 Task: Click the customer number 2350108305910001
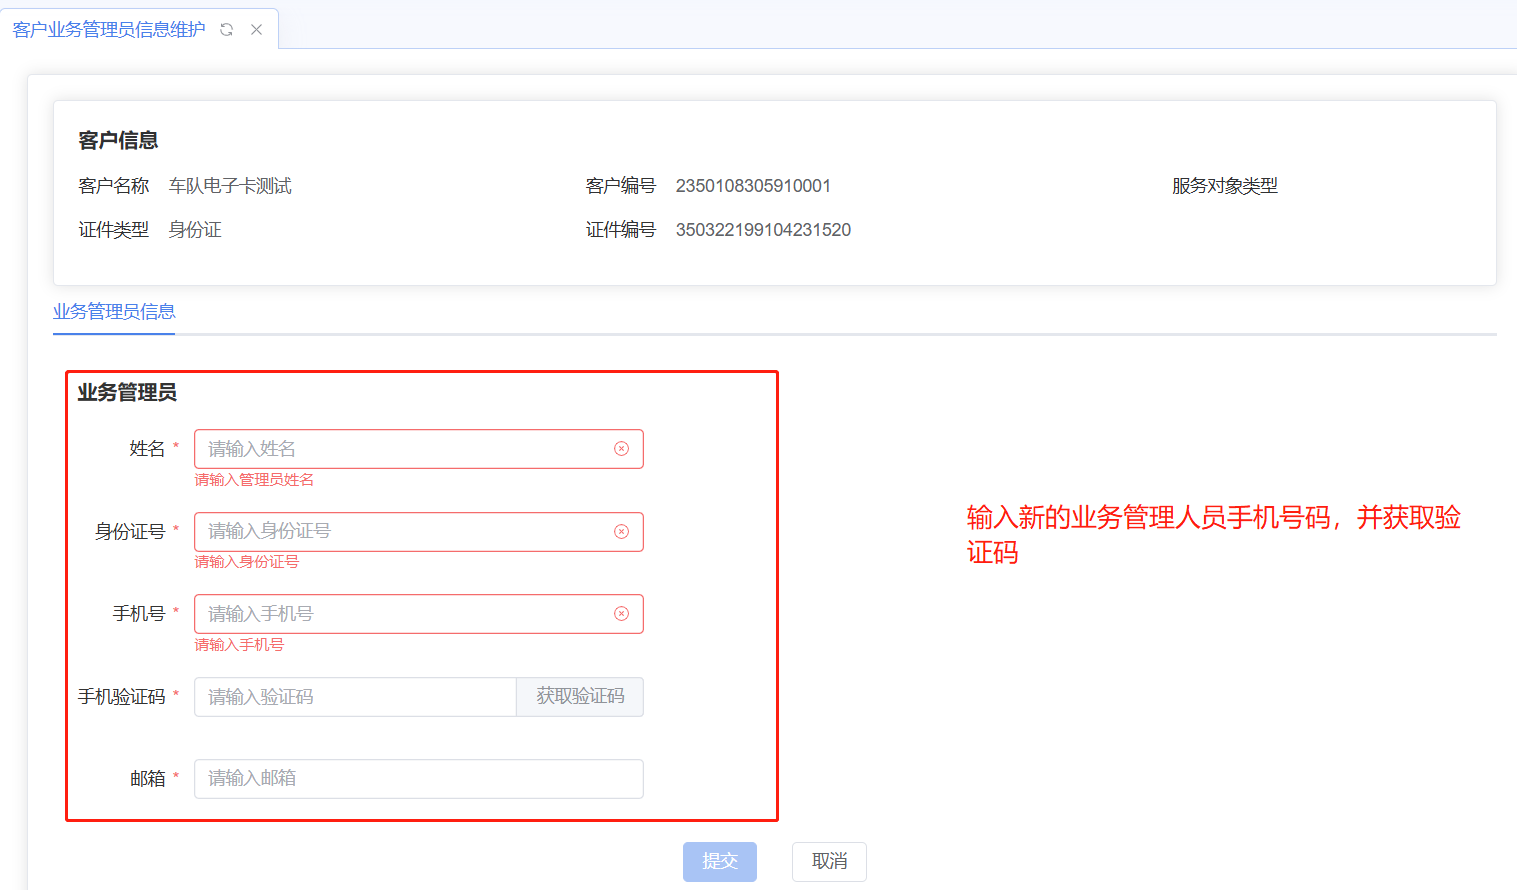pos(753,186)
